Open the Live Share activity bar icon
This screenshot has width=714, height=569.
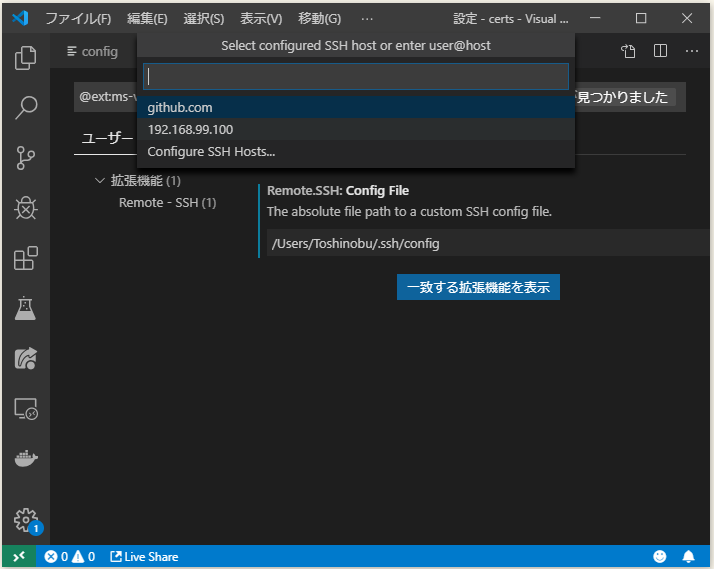click(26, 358)
